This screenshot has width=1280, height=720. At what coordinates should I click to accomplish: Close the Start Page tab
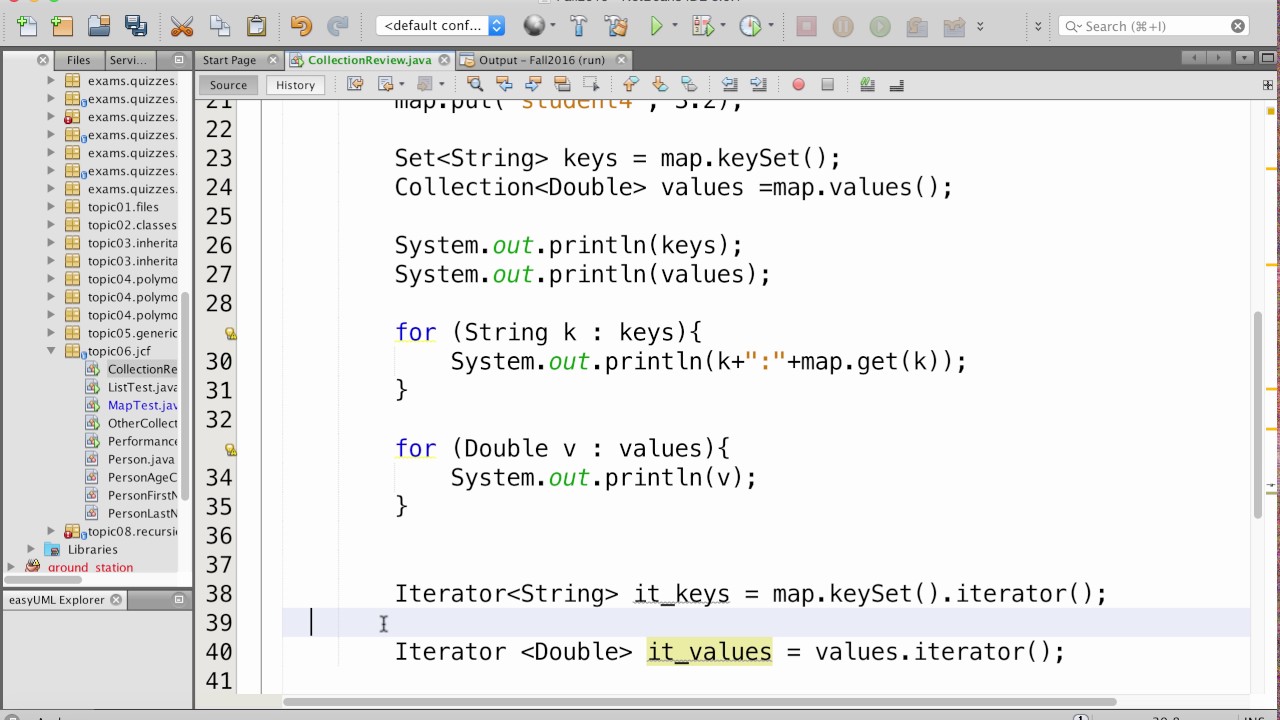(272, 60)
